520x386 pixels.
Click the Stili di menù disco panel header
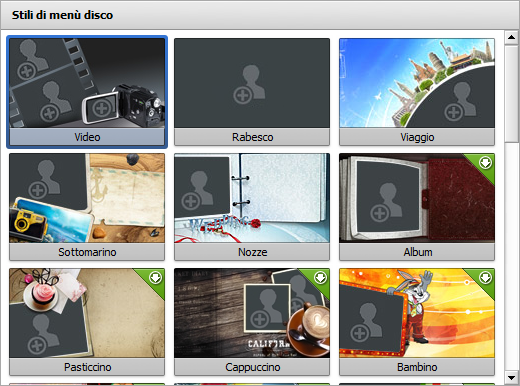(260, 15)
